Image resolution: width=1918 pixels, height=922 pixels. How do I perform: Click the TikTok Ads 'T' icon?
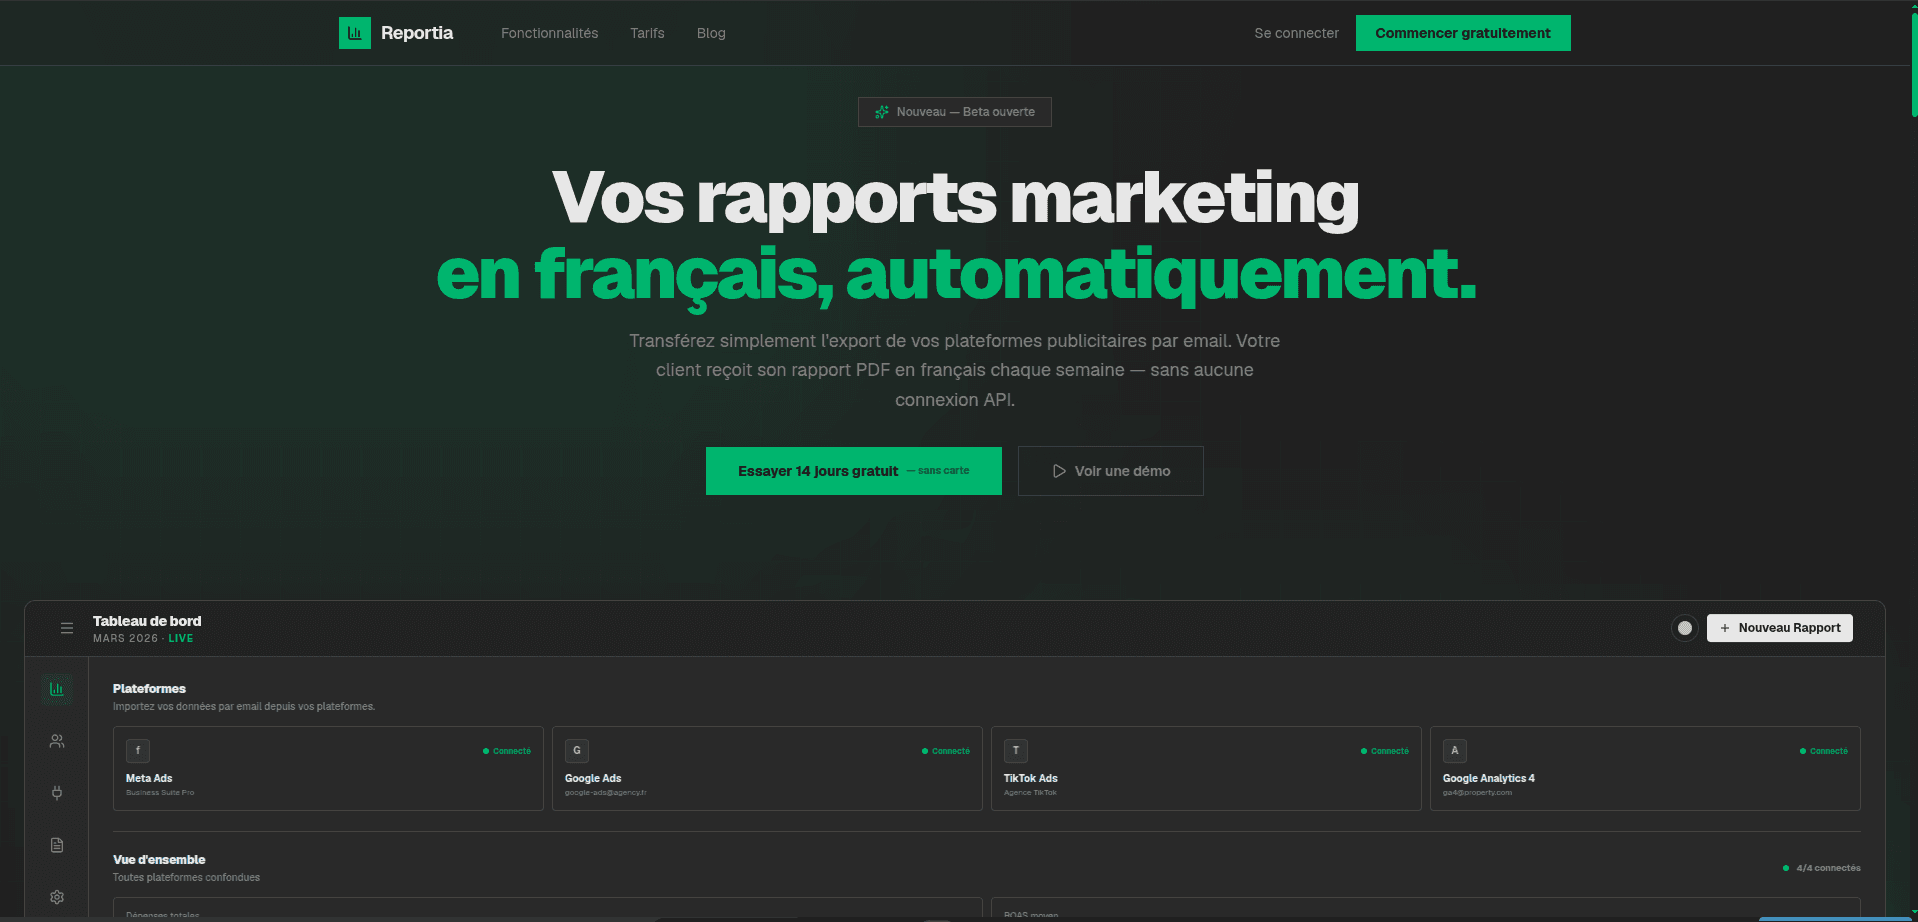point(1016,751)
